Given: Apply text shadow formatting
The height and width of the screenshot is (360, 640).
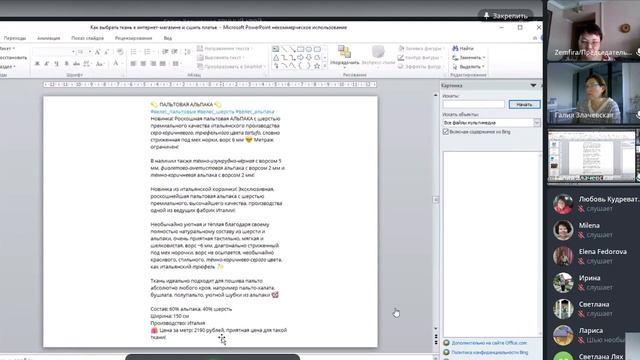Looking at the screenshot, I should (x=67, y=64).
